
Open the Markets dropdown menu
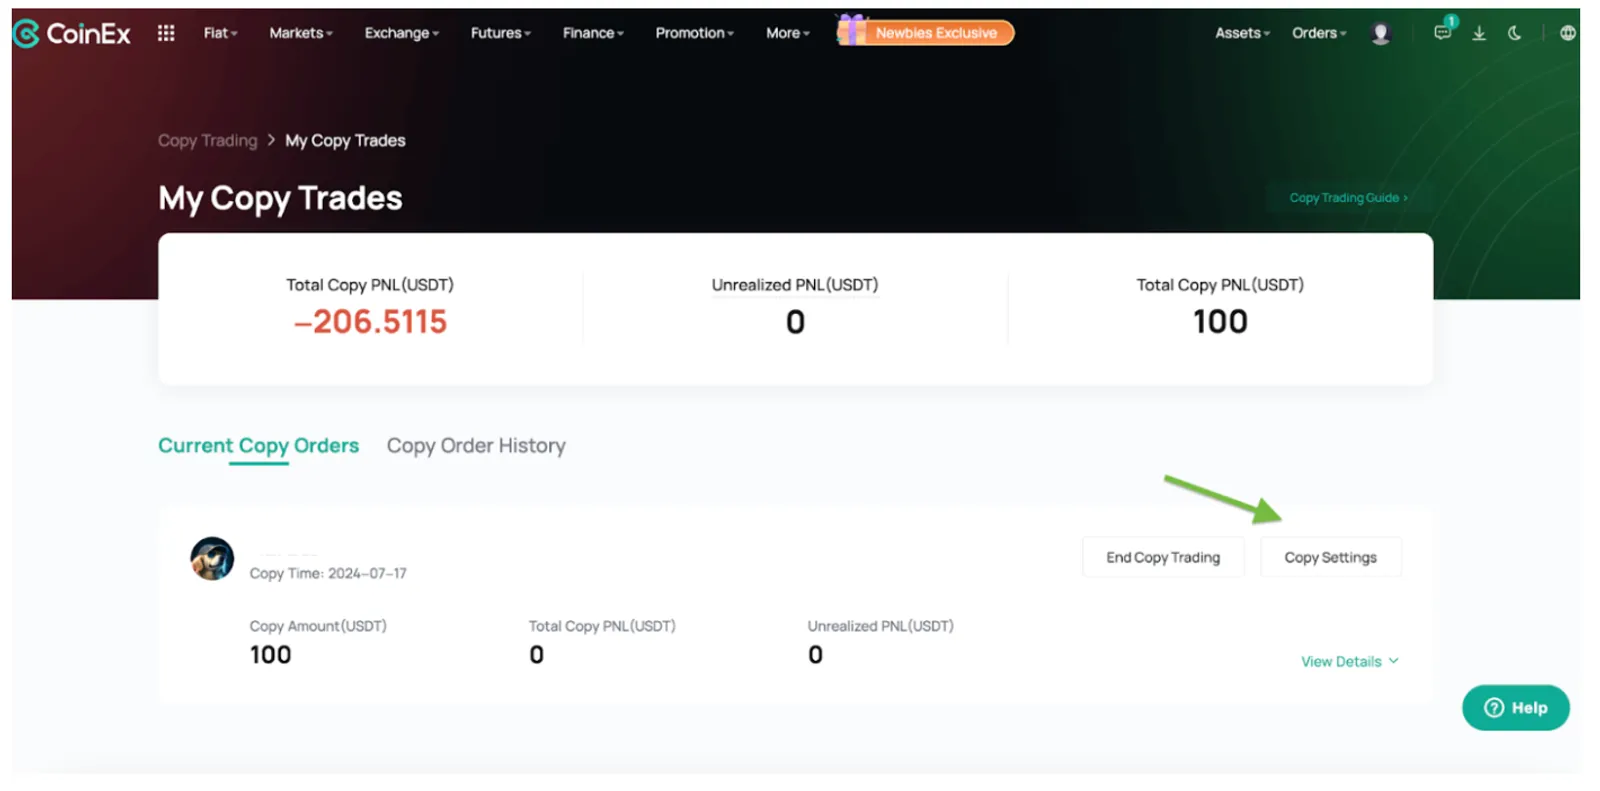(x=301, y=33)
